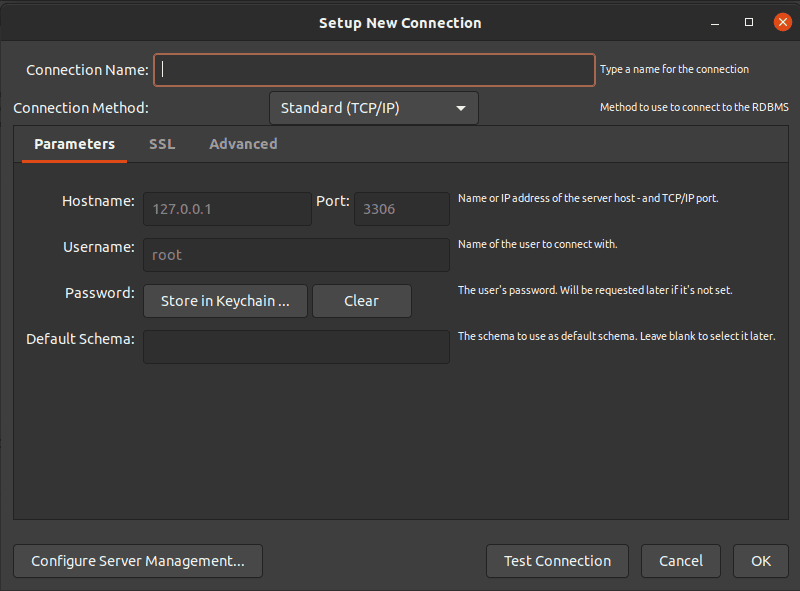Close the dialog with red X
The height and width of the screenshot is (591, 800).
pyautogui.click(x=783, y=22)
